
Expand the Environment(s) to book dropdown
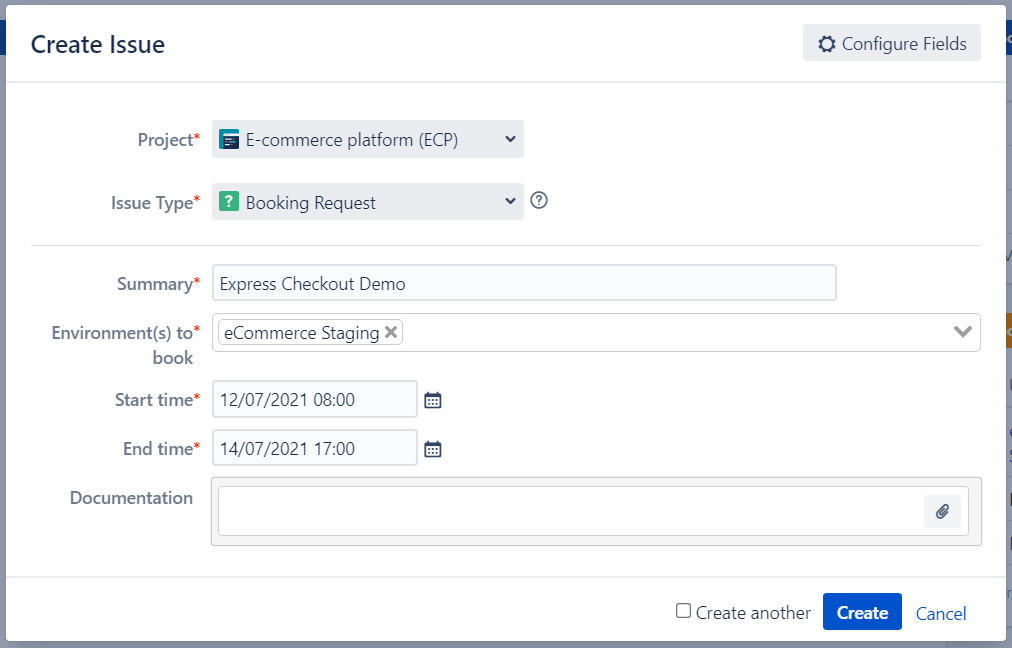(961, 331)
